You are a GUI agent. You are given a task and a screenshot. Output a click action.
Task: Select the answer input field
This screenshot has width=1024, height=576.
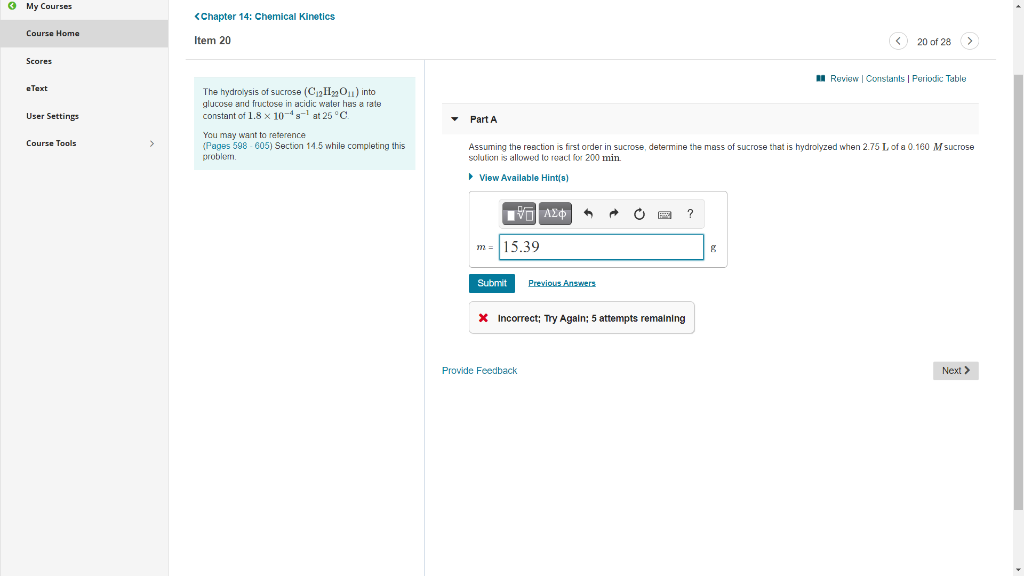pos(600,246)
